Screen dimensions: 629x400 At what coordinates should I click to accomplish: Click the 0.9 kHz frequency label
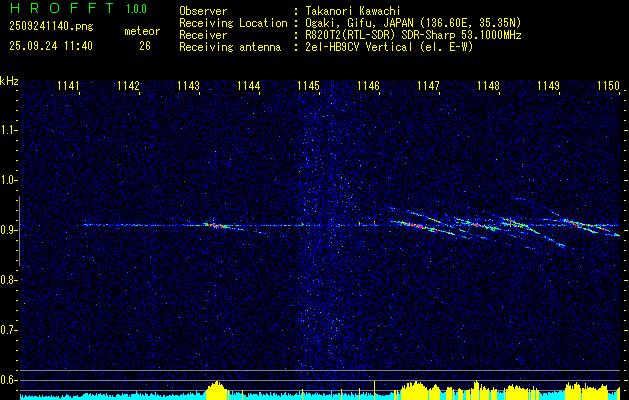[8, 230]
